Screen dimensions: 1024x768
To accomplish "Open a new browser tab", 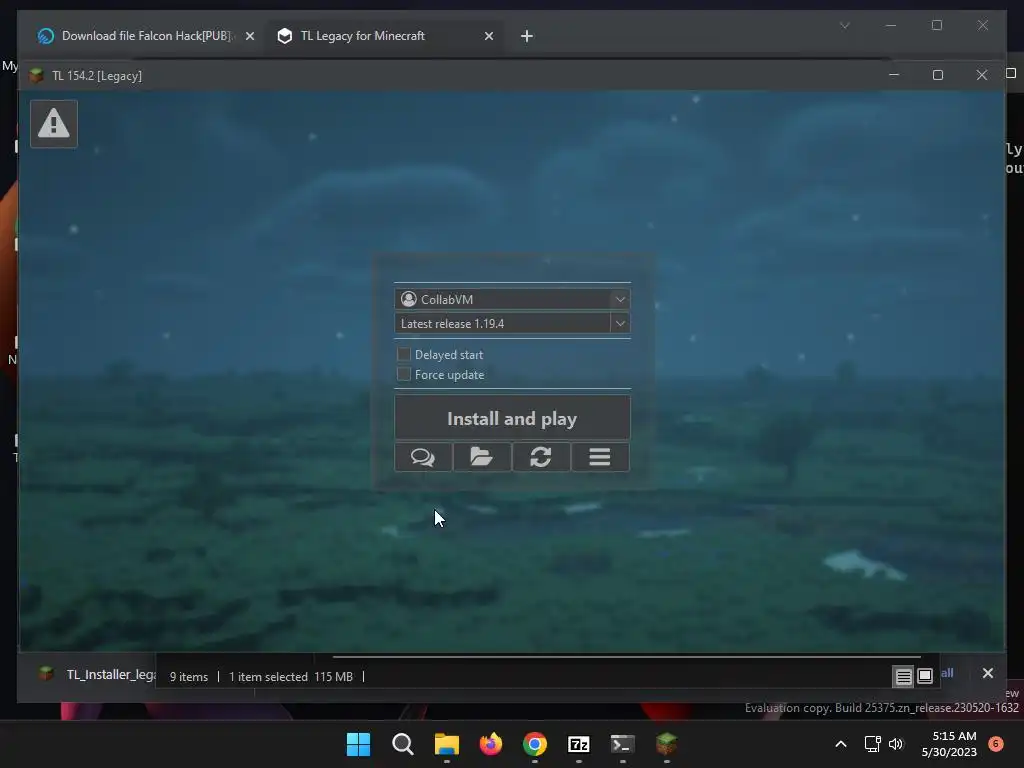I will tap(526, 37).
